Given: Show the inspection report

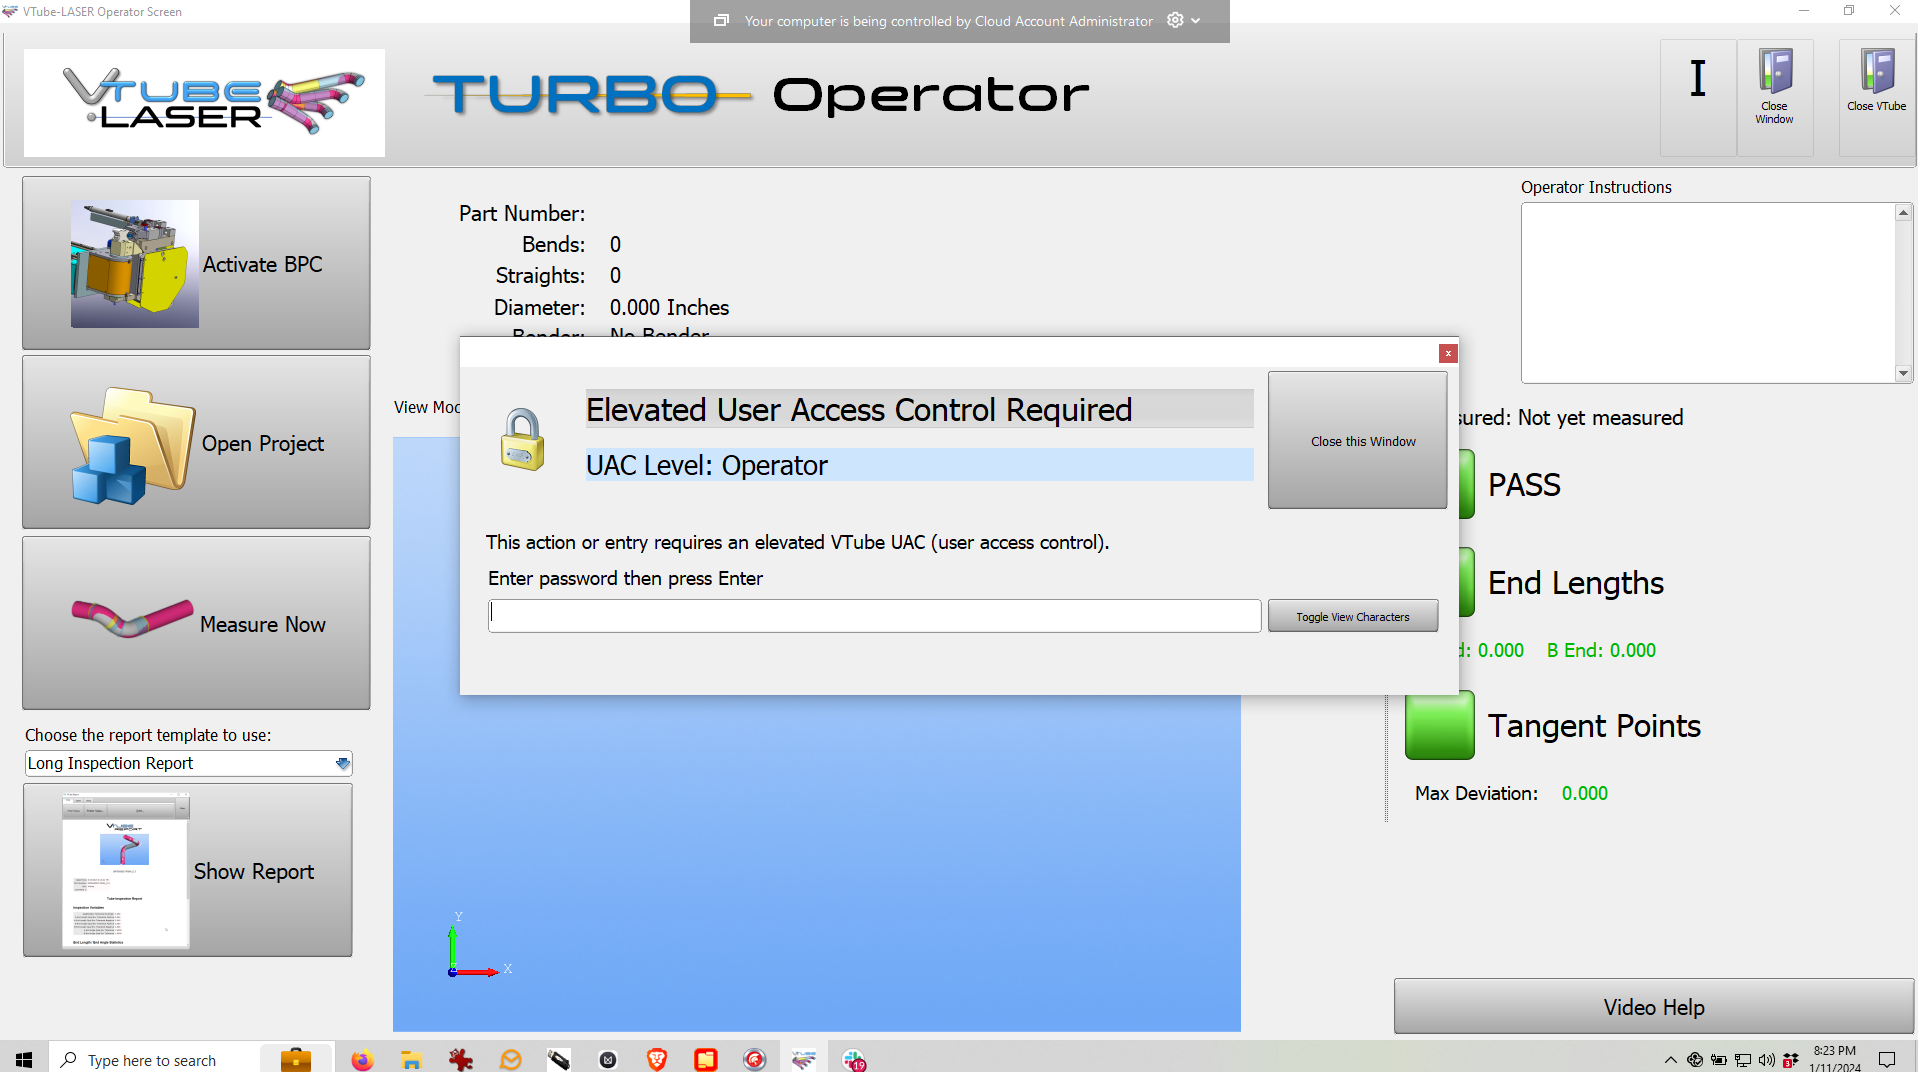Looking at the screenshot, I should (188, 870).
